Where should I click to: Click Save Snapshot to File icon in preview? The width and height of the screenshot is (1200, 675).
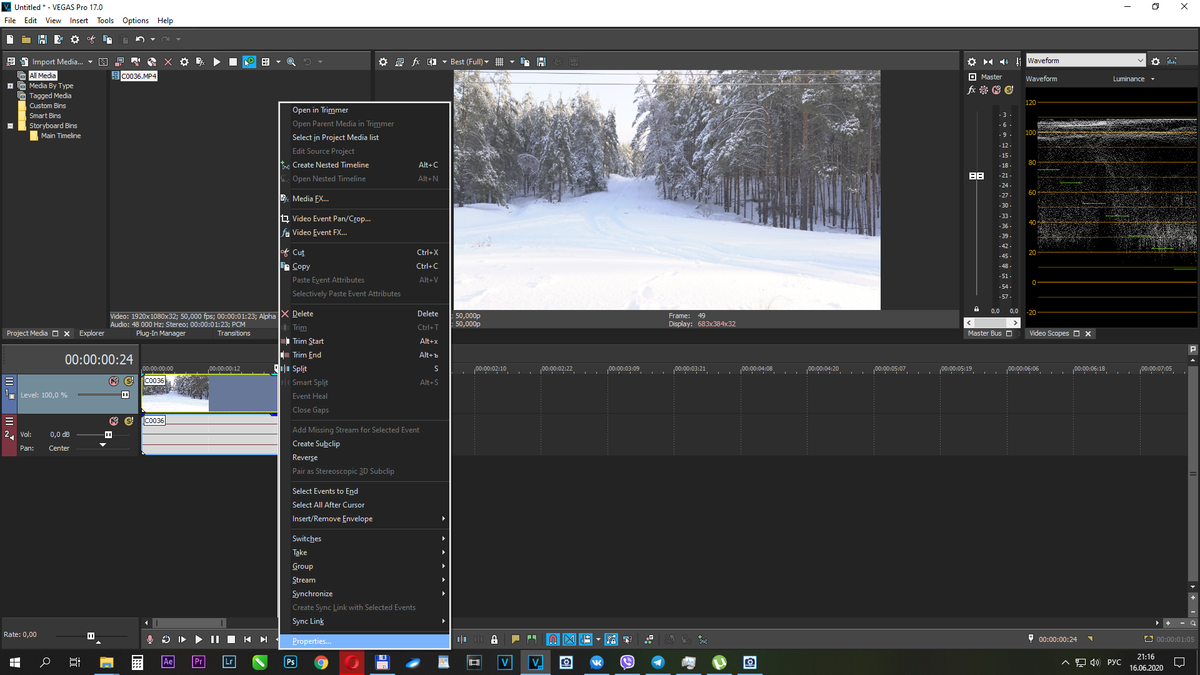(x=542, y=62)
